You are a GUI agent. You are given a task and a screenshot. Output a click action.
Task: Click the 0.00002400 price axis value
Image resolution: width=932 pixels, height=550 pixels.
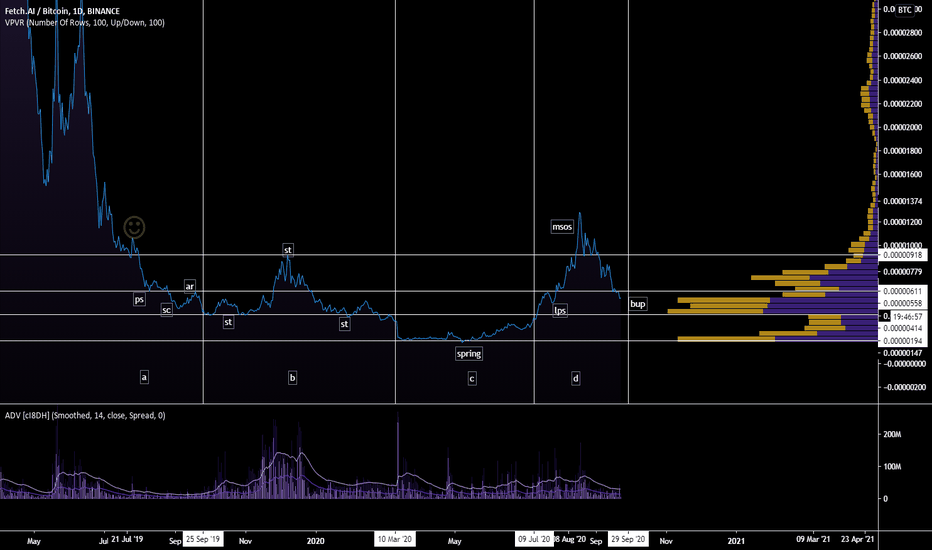click(902, 80)
